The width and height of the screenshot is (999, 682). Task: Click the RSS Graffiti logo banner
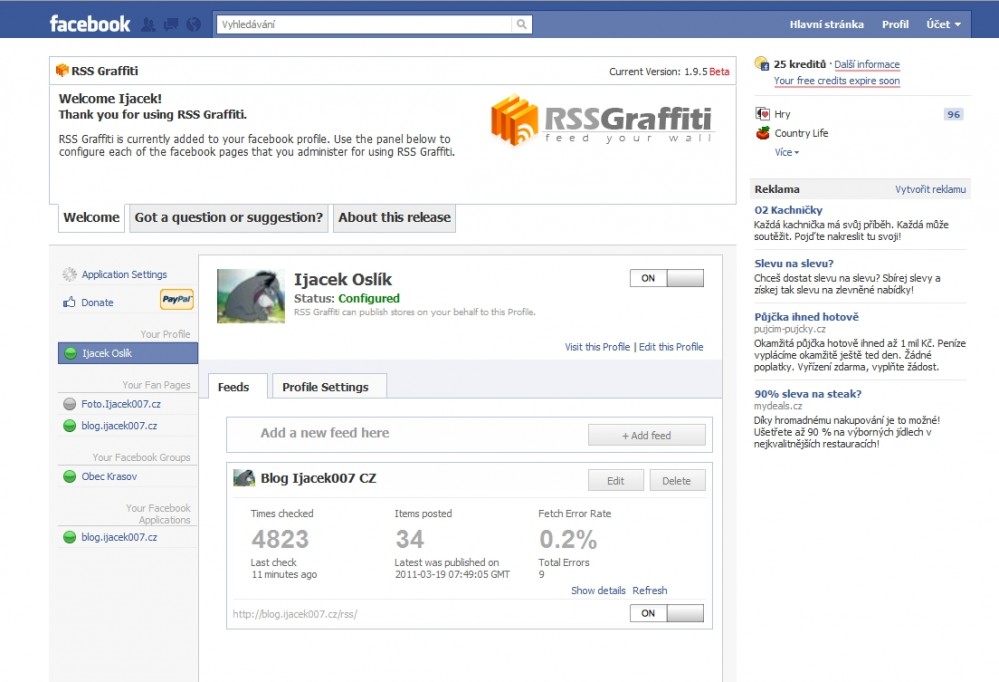point(602,122)
